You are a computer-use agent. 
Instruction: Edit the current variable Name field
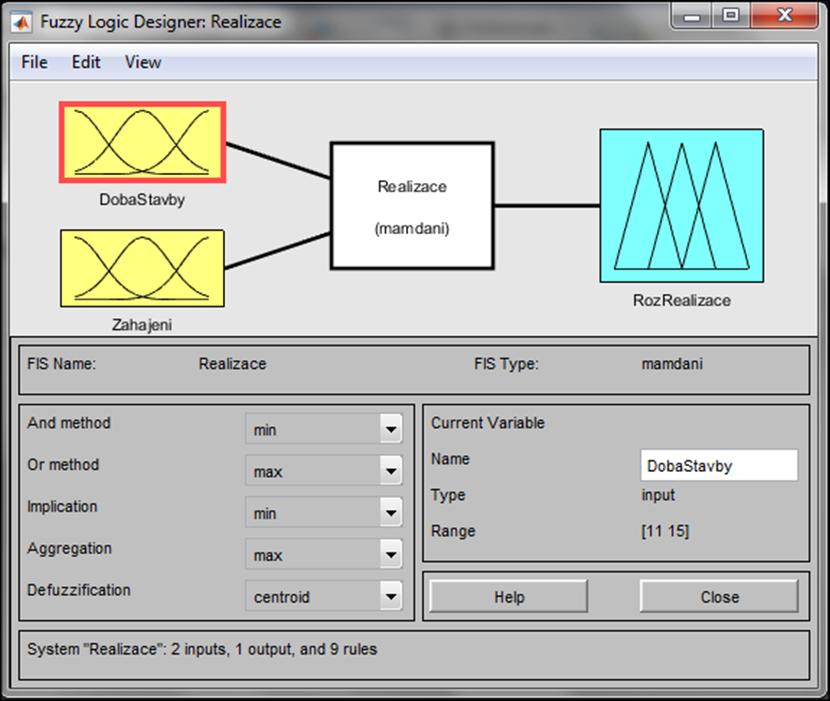click(719, 465)
